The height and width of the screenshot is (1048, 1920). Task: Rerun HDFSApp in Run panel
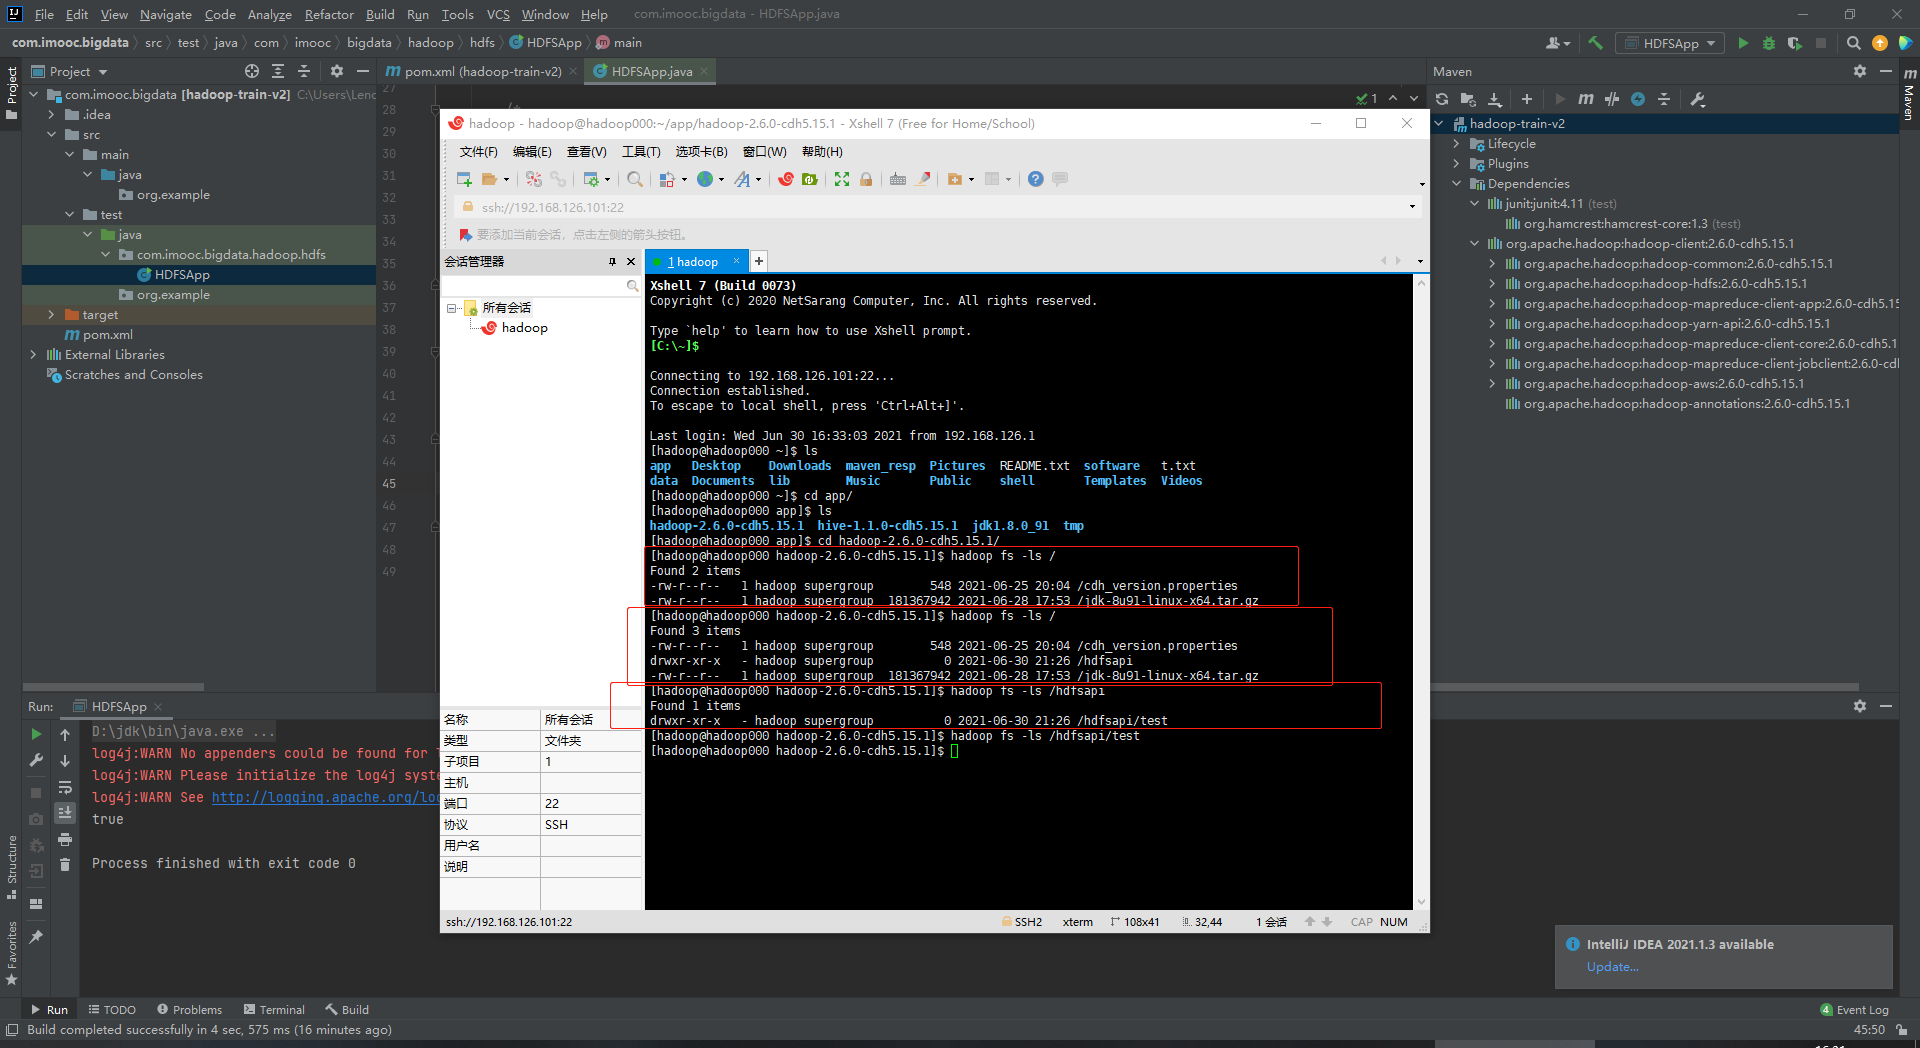click(x=37, y=734)
